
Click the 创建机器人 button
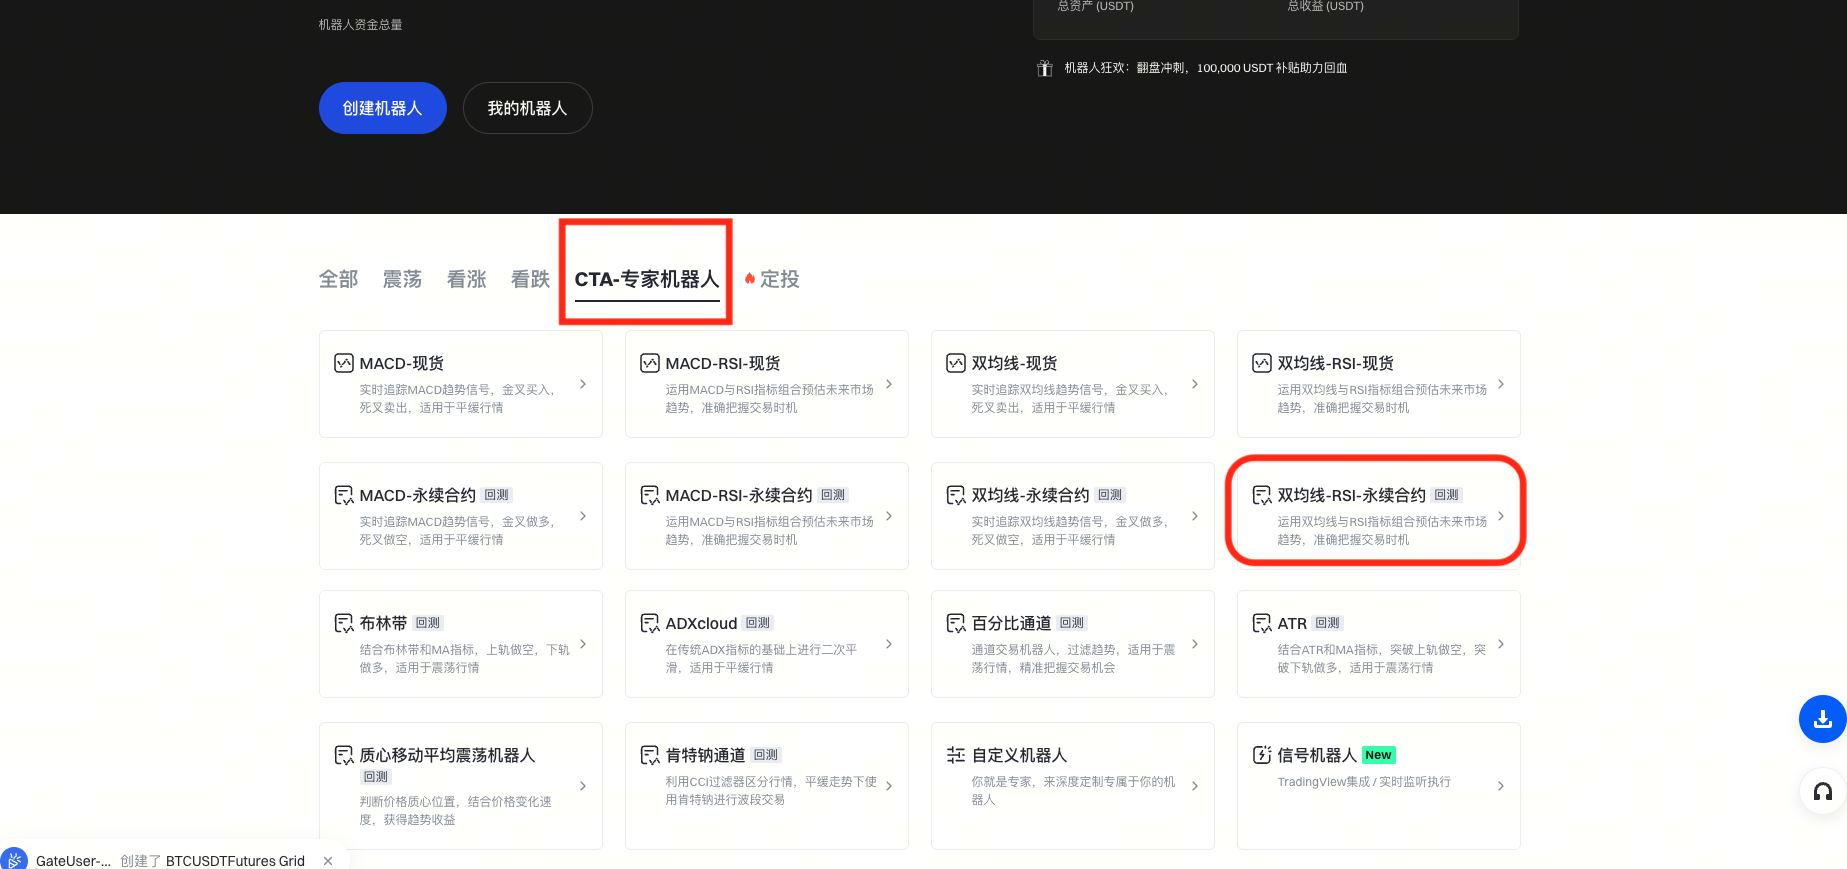click(382, 108)
